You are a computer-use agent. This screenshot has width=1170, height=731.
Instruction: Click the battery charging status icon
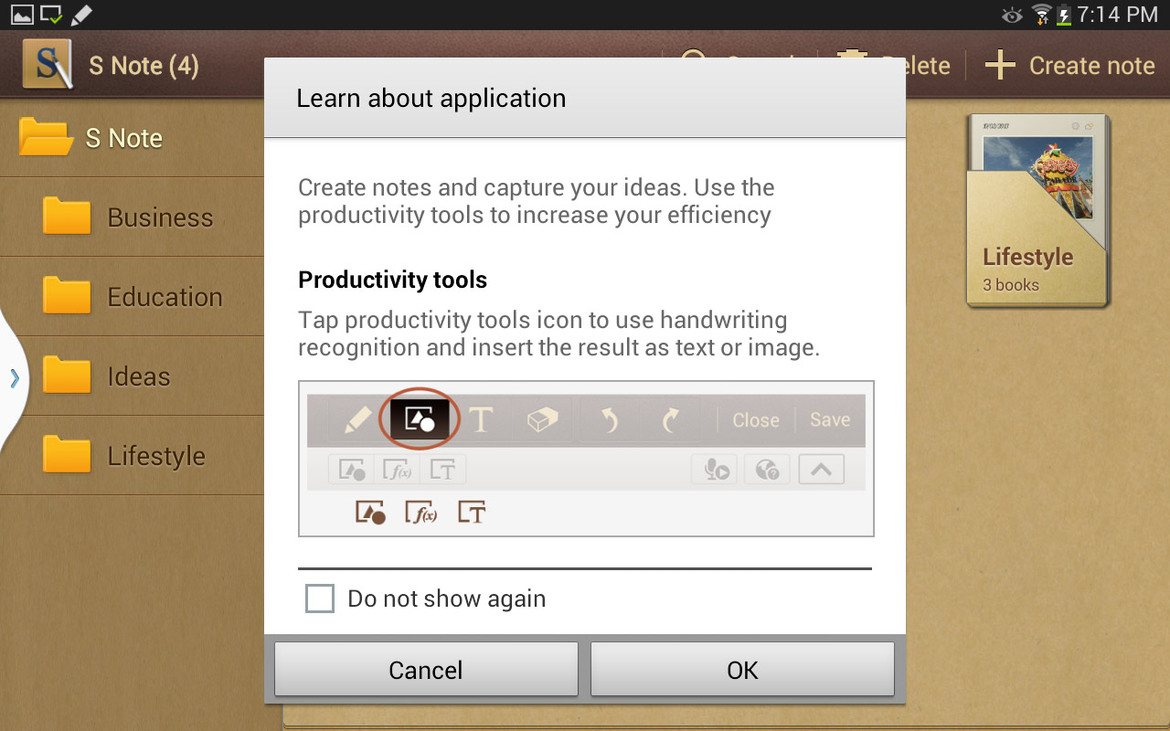tap(1063, 14)
